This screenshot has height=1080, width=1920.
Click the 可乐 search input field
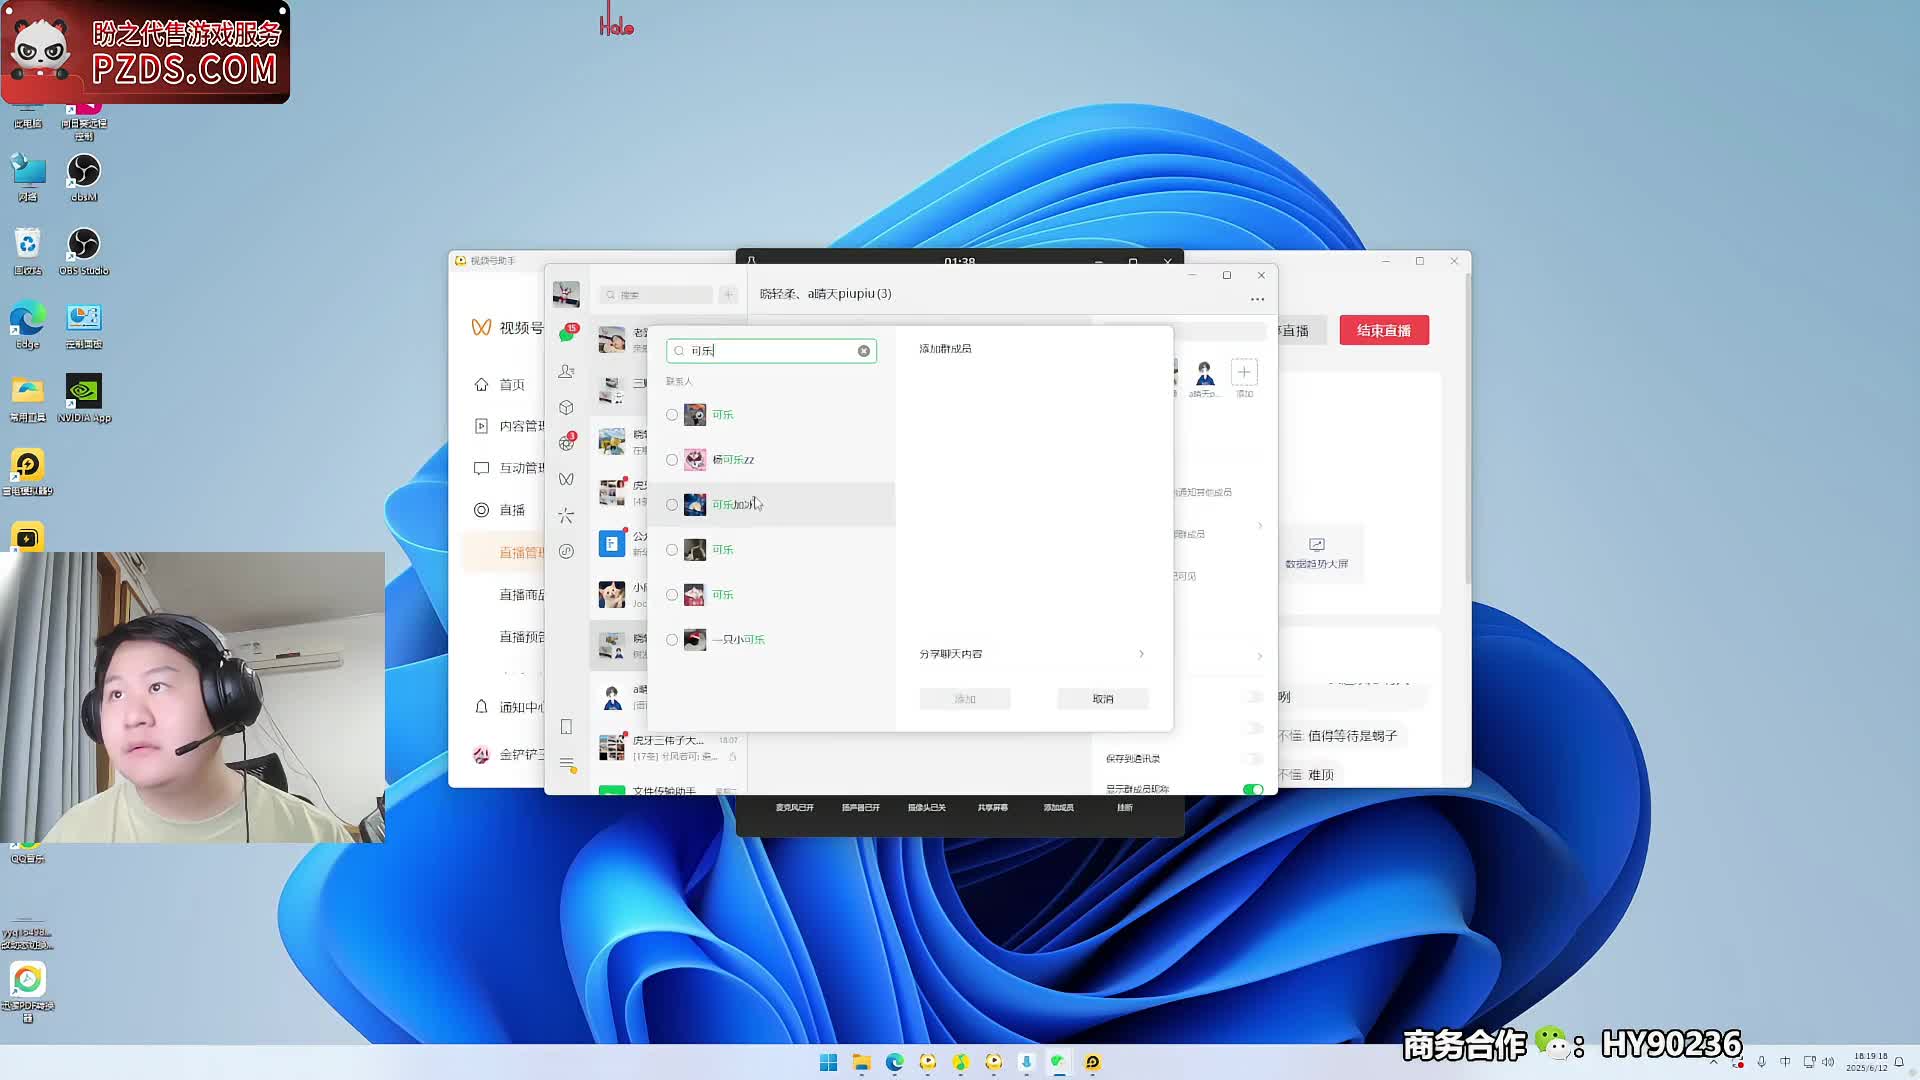coord(770,351)
